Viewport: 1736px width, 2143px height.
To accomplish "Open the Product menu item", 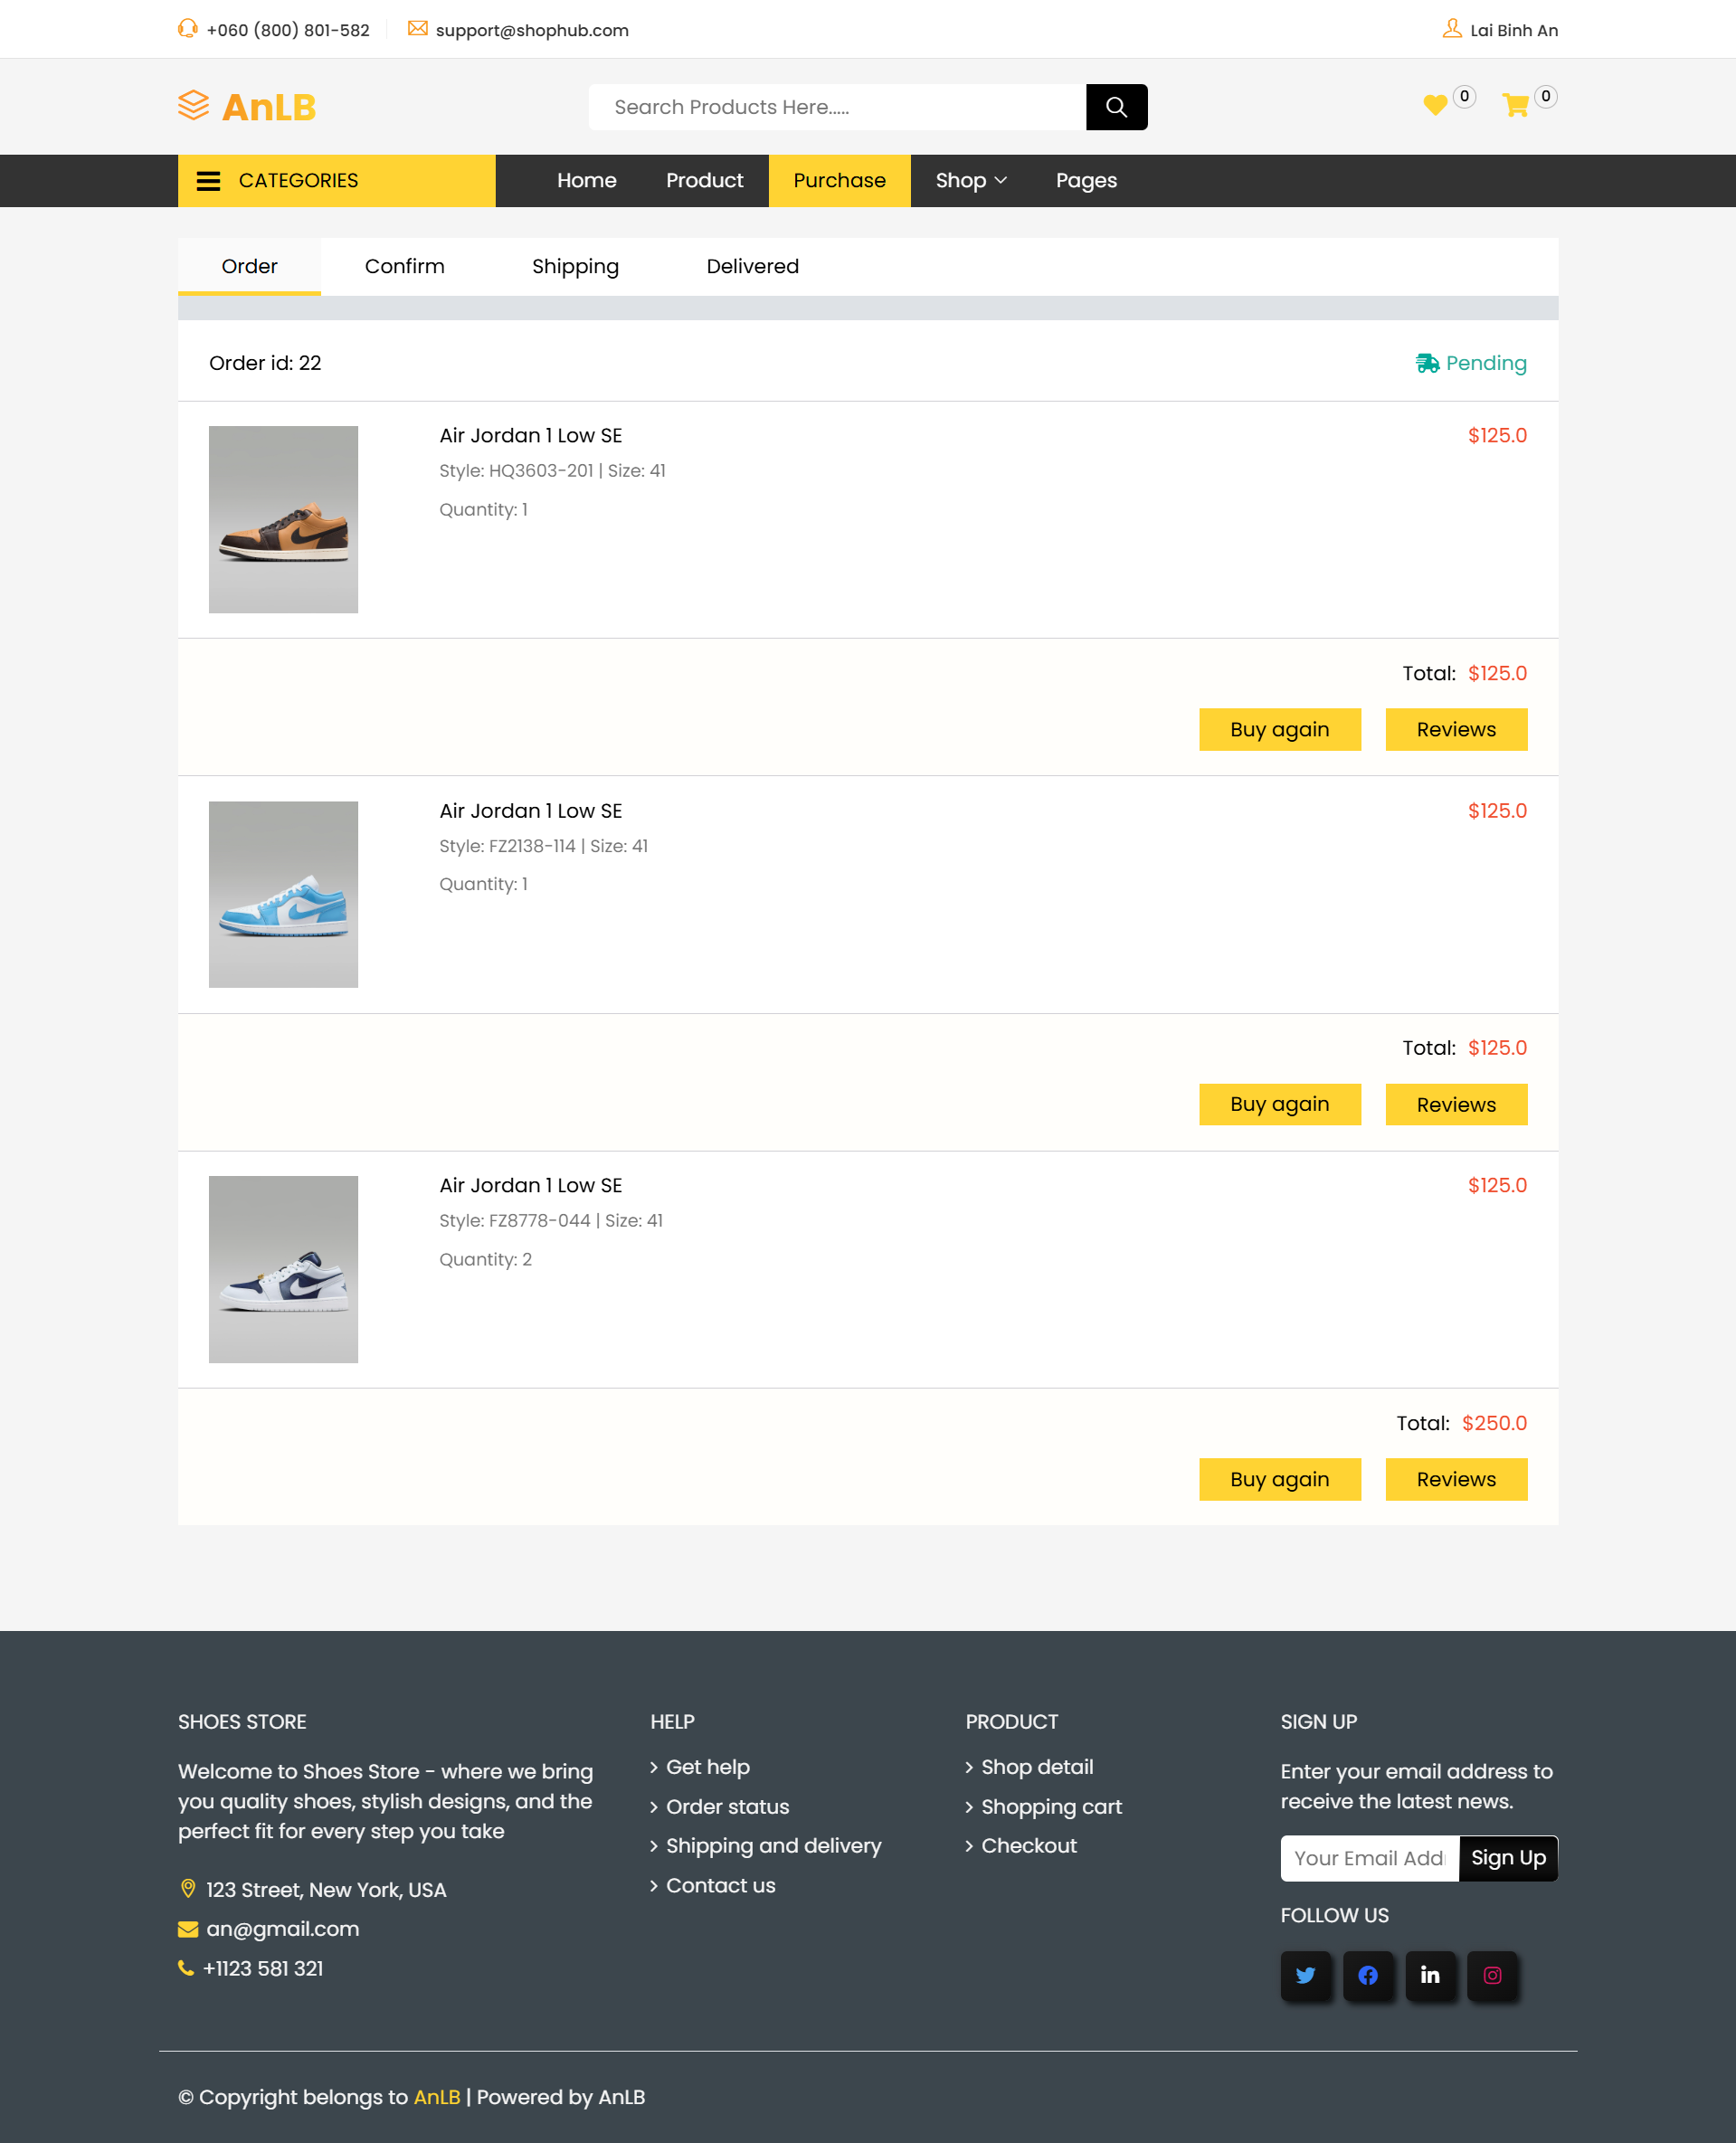I will [x=704, y=181].
